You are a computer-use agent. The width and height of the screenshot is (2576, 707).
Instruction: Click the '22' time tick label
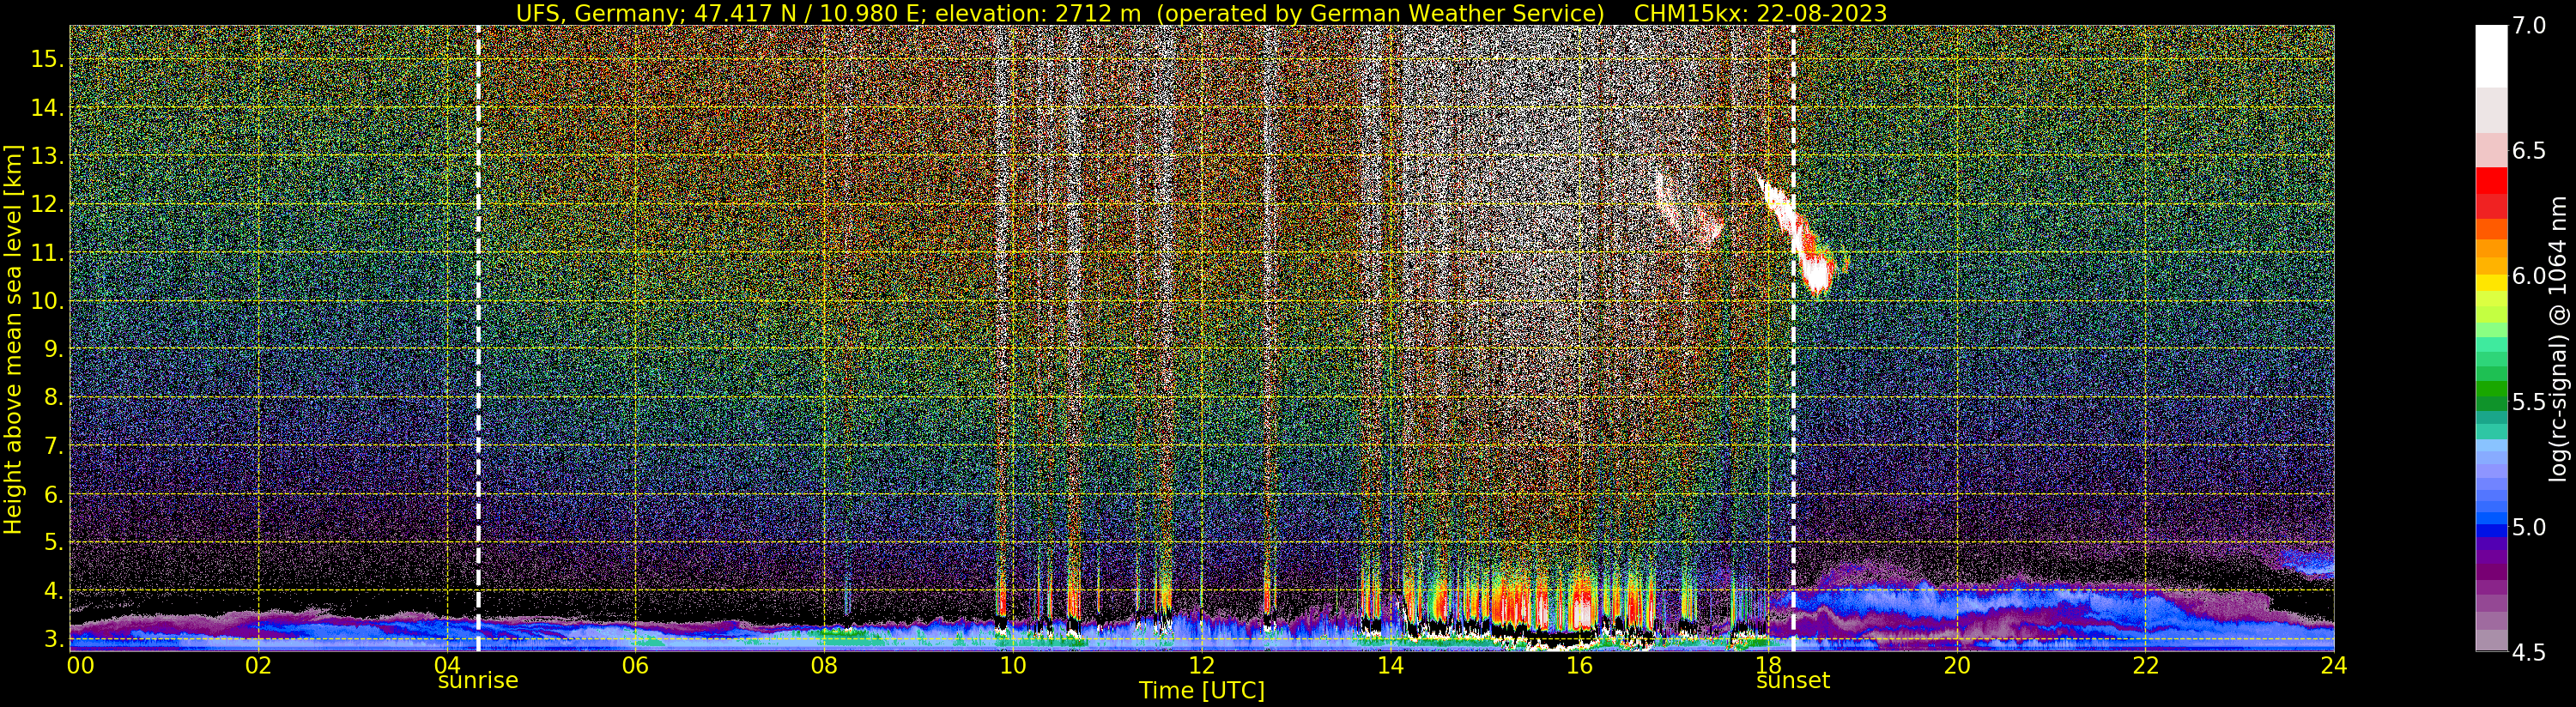click(x=2146, y=666)
